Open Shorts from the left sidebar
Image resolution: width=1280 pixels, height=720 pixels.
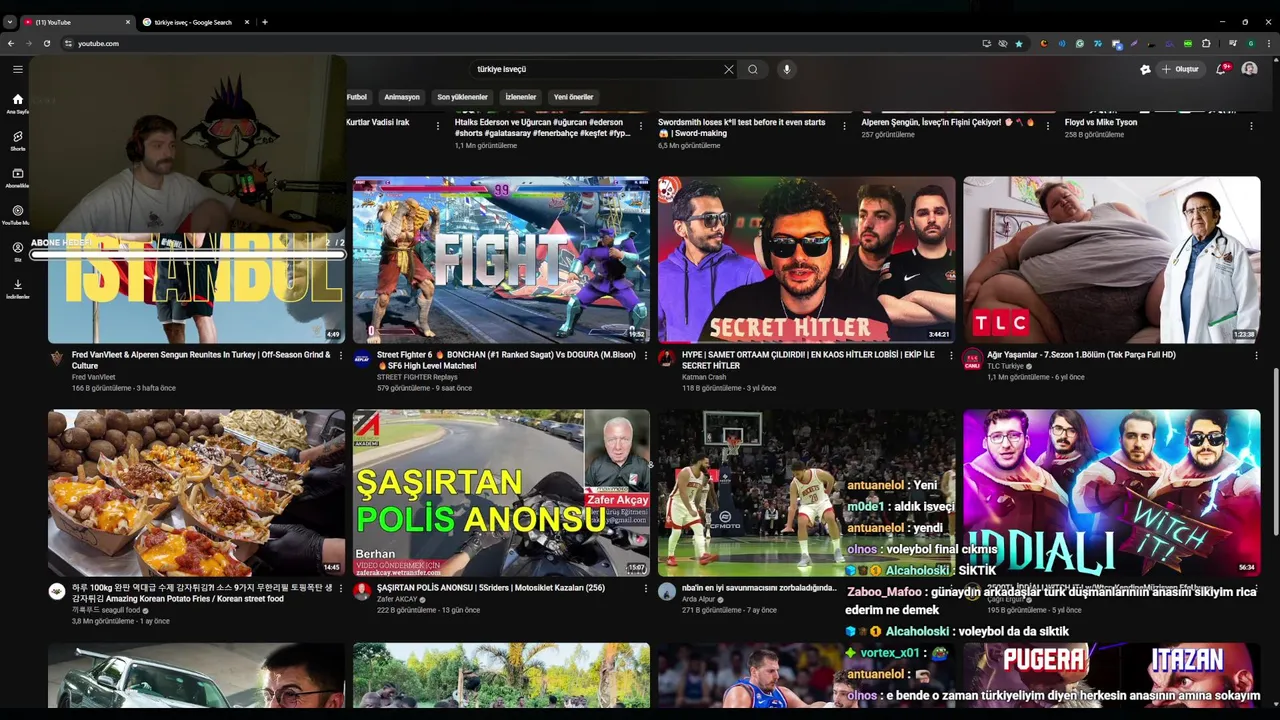click(17, 141)
